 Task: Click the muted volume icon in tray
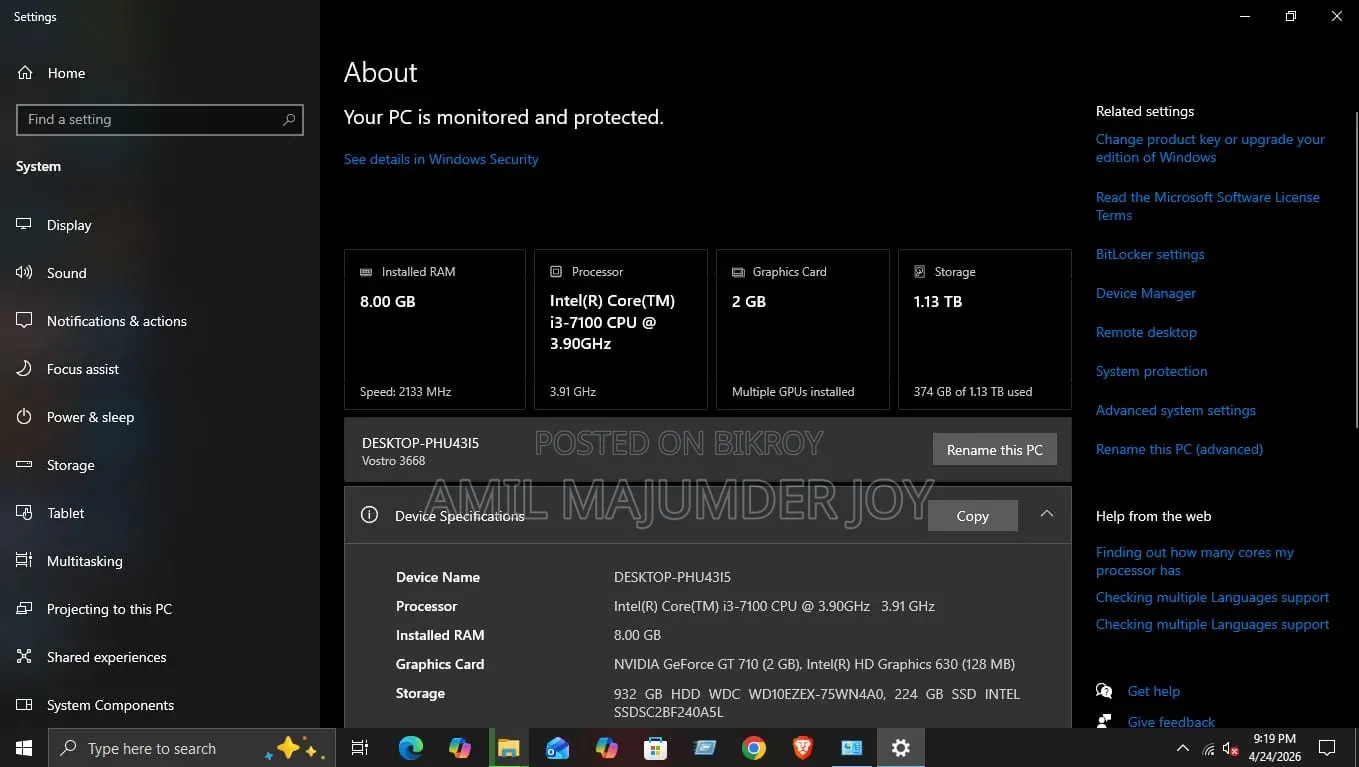point(1231,748)
